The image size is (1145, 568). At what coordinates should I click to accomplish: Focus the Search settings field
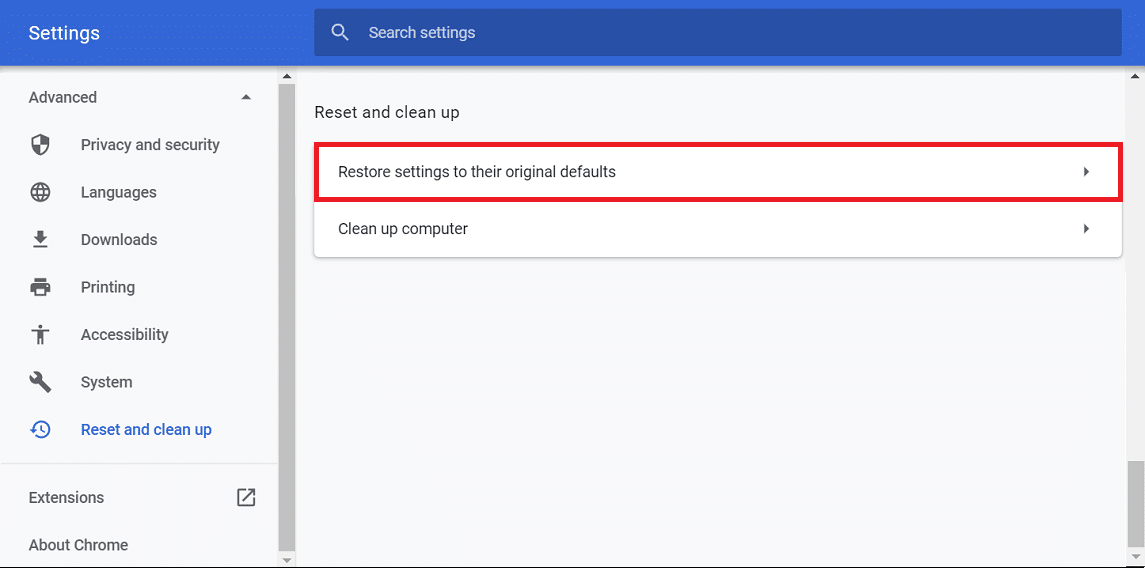pos(700,33)
